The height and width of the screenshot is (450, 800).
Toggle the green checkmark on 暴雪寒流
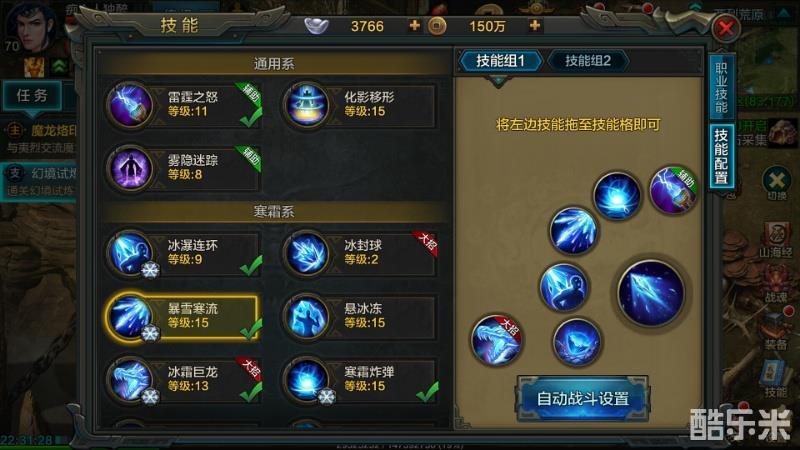(x=251, y=329)
